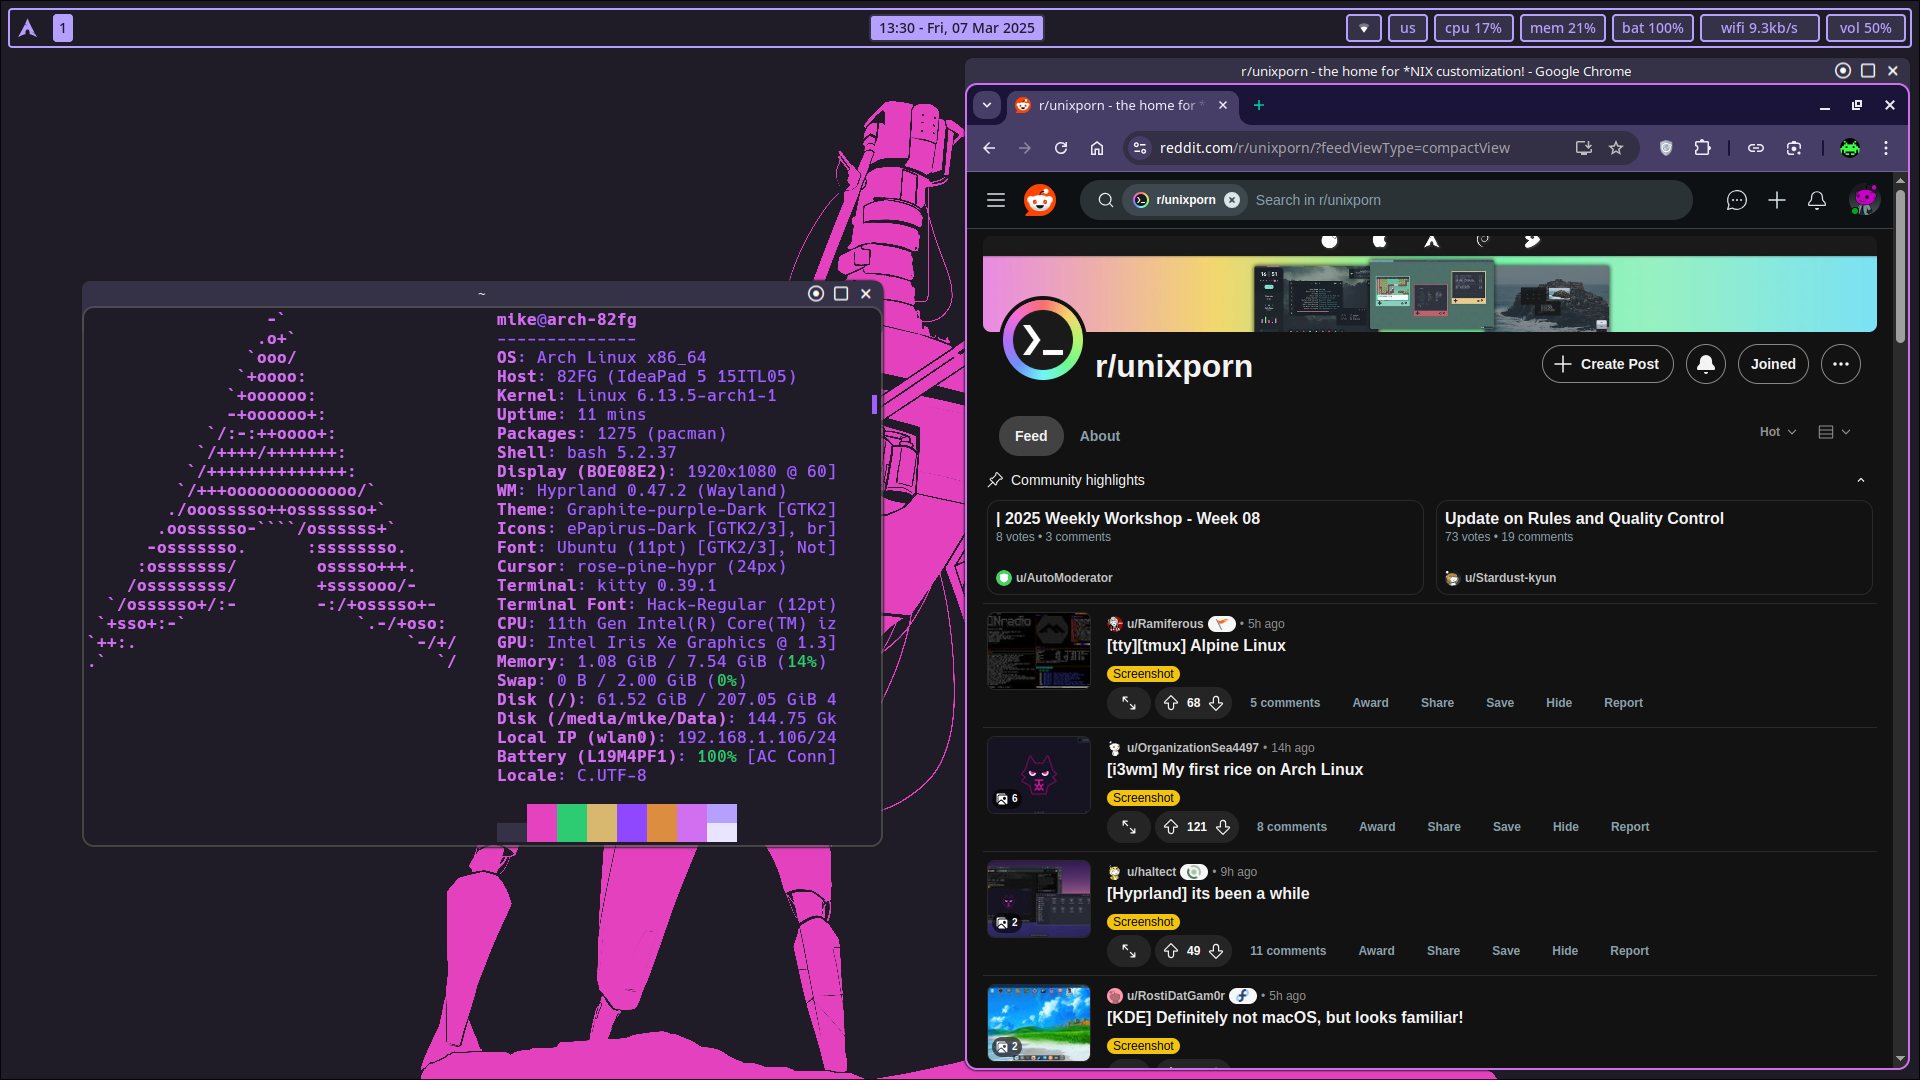This screenshot has width=1920, height=1080.
Task: Click the Reddit logo home icon
Action: click(x=1040, y=200)
